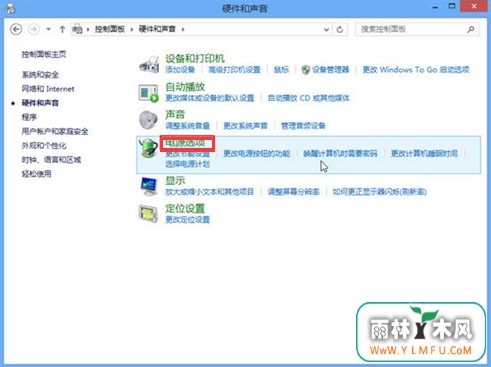Viewport: 491px width, 367px height.
Task: Click the shield icon beside 设备管理器
Action: pos(306,70)
